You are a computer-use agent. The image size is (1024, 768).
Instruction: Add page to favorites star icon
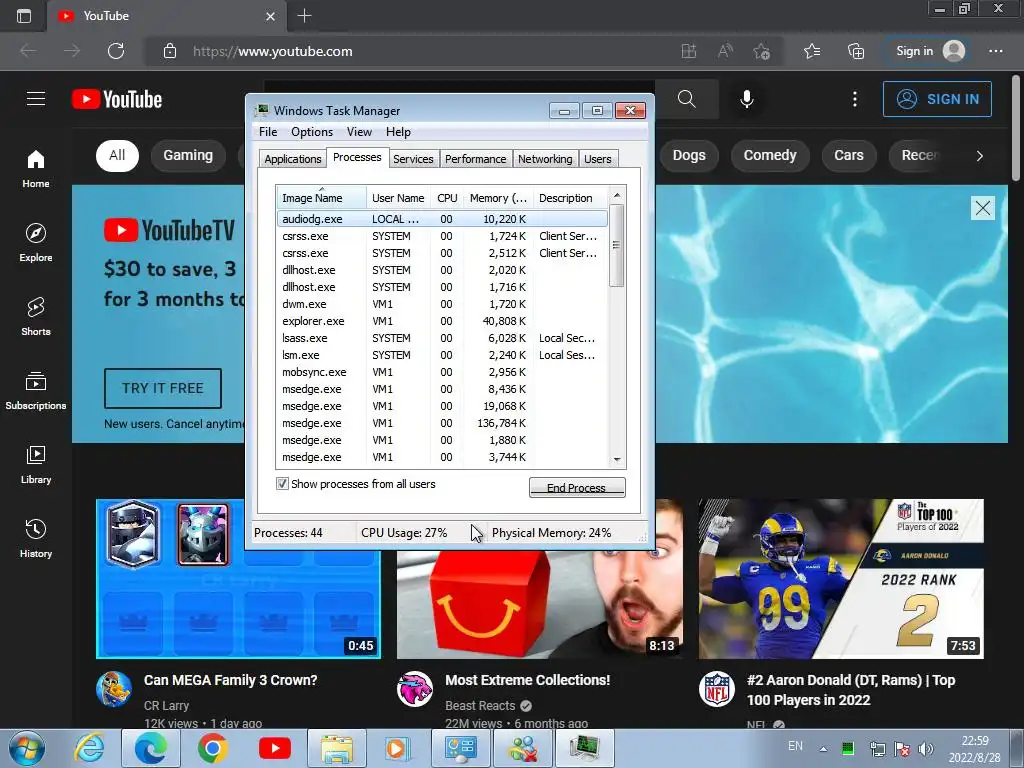[x=761, y=51]
